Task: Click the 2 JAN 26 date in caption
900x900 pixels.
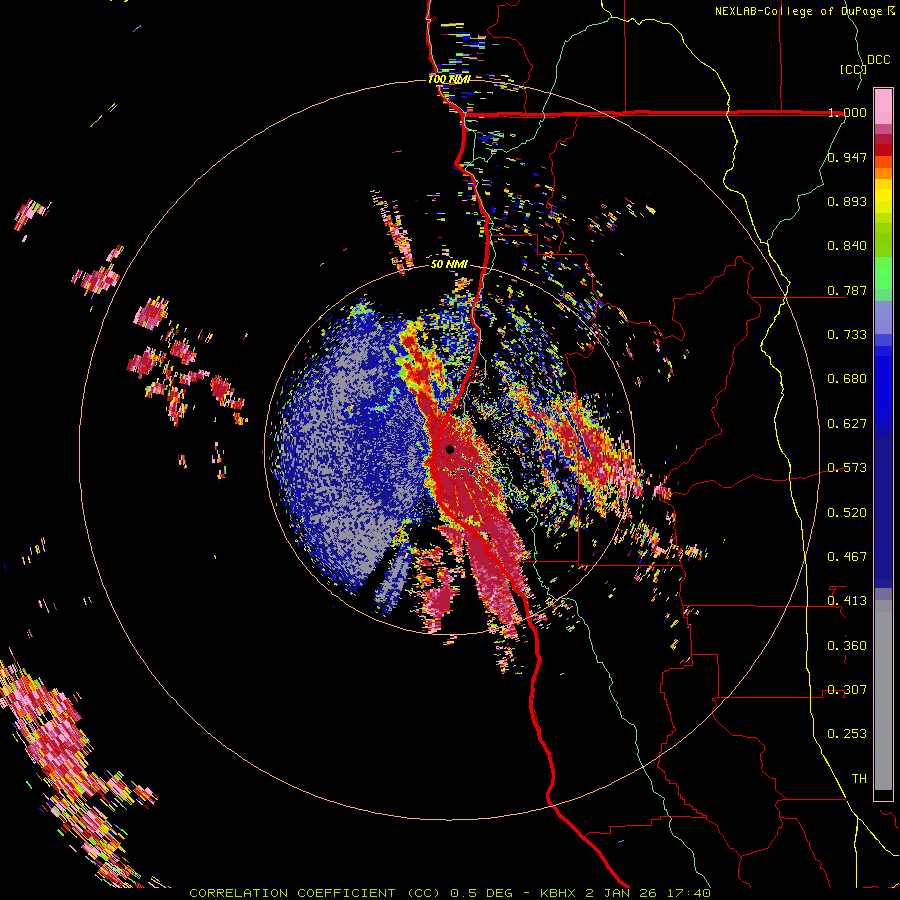Action: tap(621, 893)
